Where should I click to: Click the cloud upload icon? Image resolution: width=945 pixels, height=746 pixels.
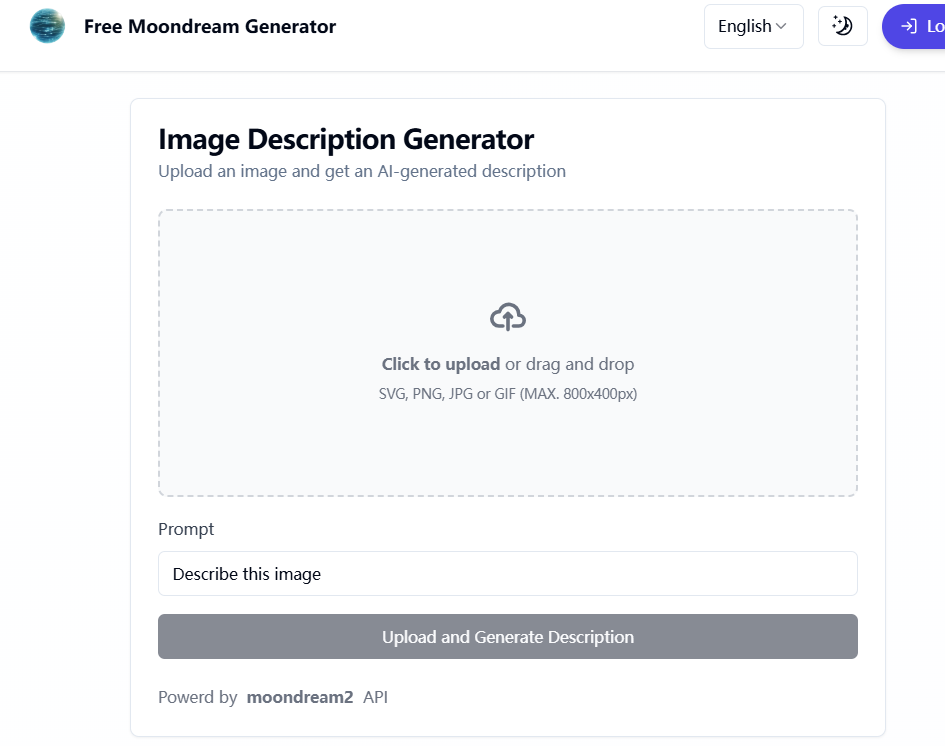click(x=508, y=317)
